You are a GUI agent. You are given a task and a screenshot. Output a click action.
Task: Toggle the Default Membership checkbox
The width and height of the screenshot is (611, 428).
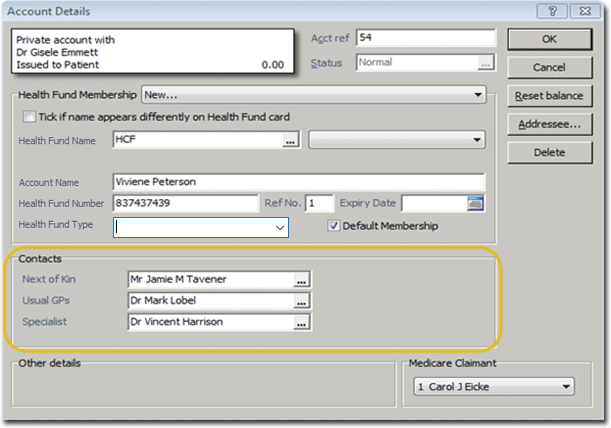(335, 226)
